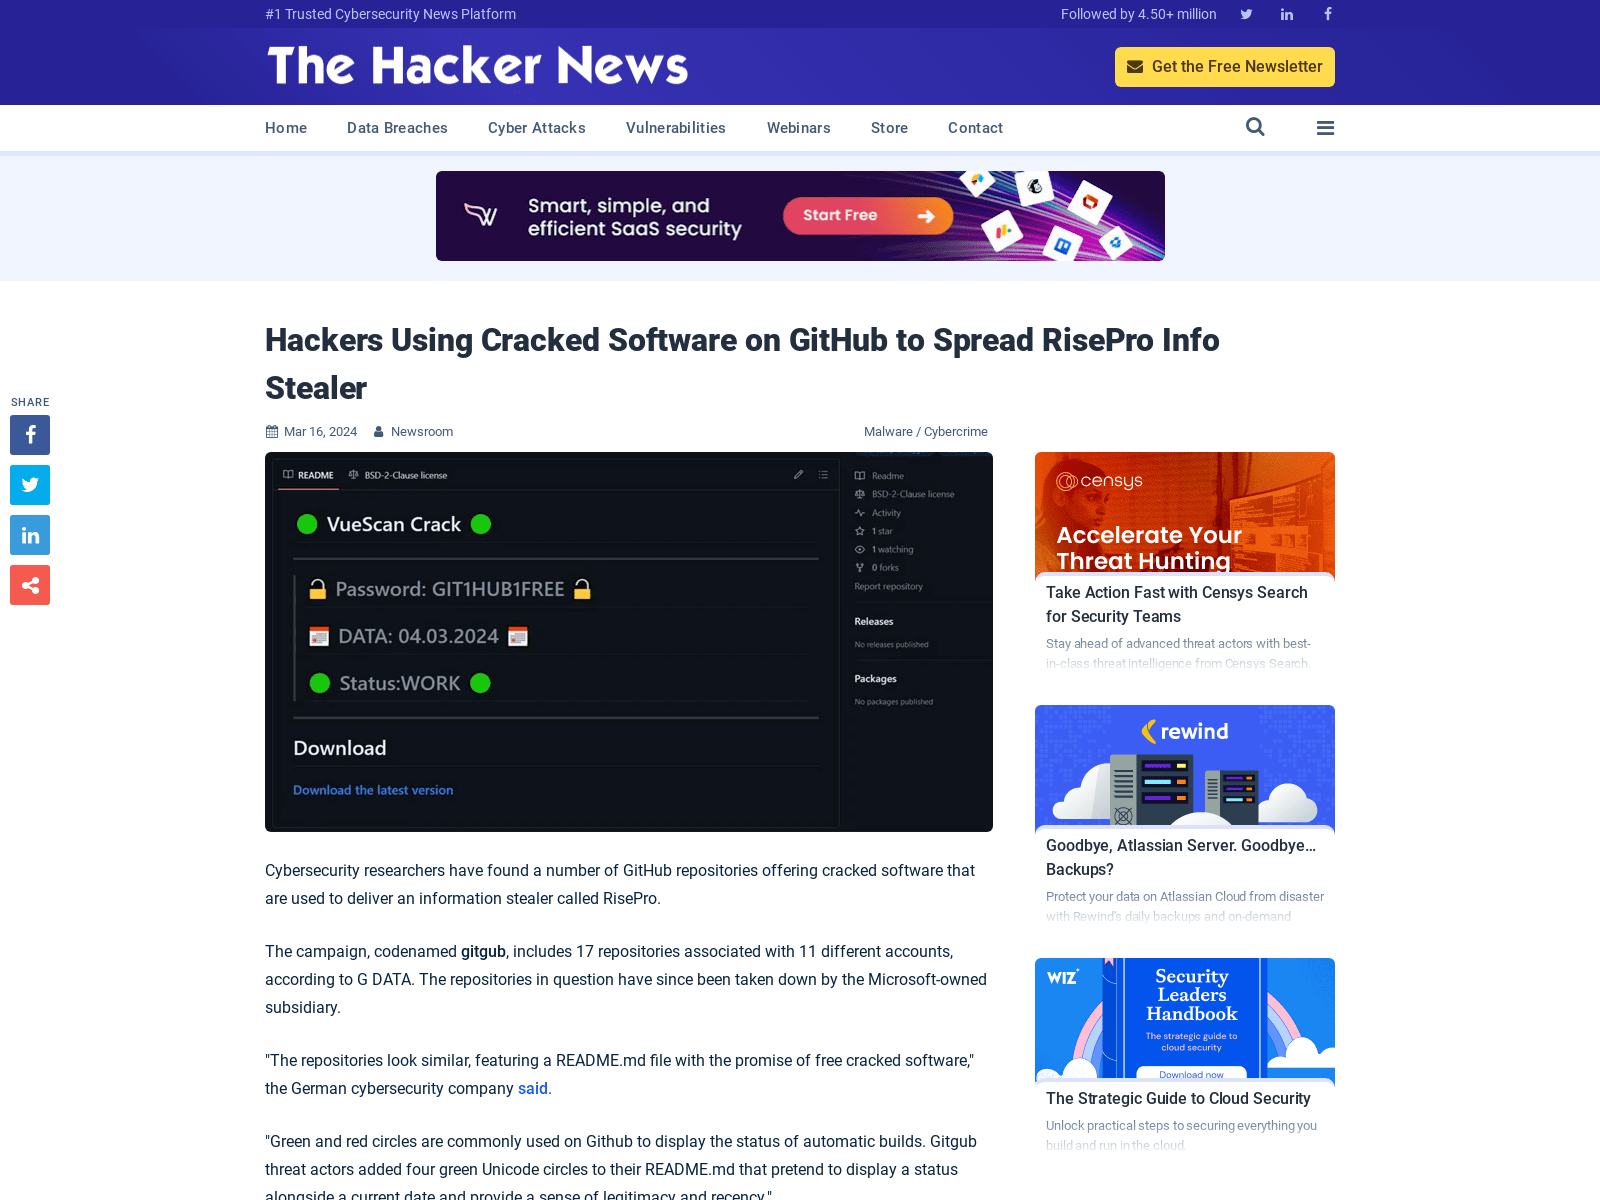Open The Strategic Guide to Cloud Security link

[x=1178, y=1099]
